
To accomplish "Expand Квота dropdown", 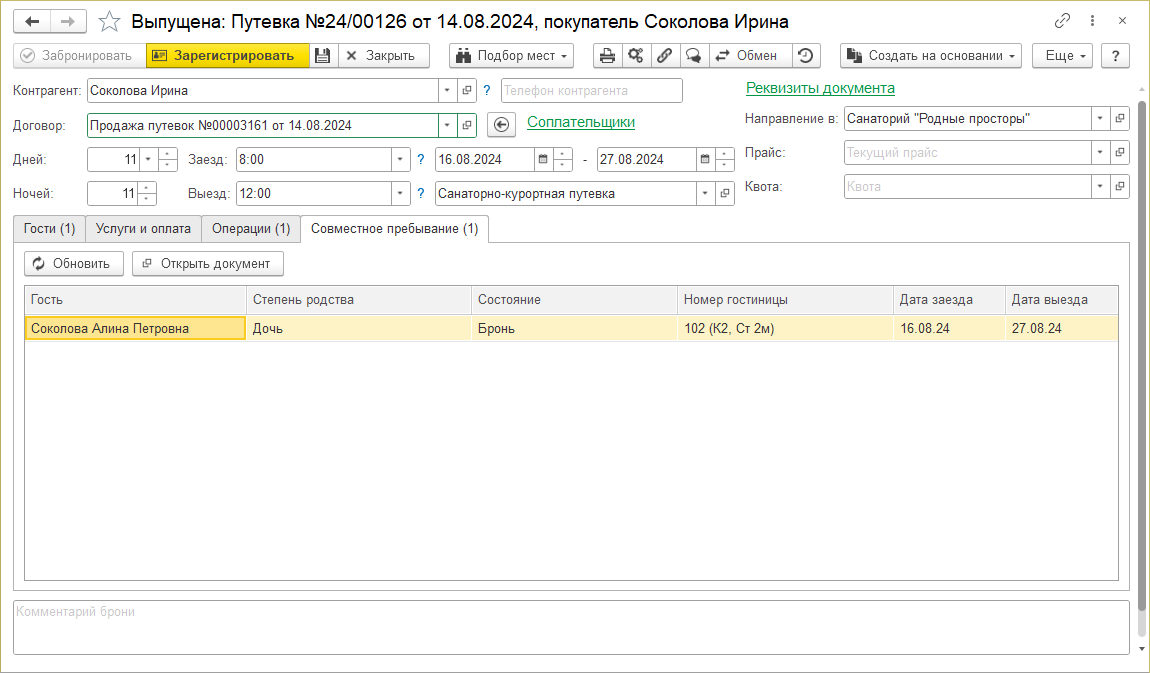I will click(x=1100, y=186).
